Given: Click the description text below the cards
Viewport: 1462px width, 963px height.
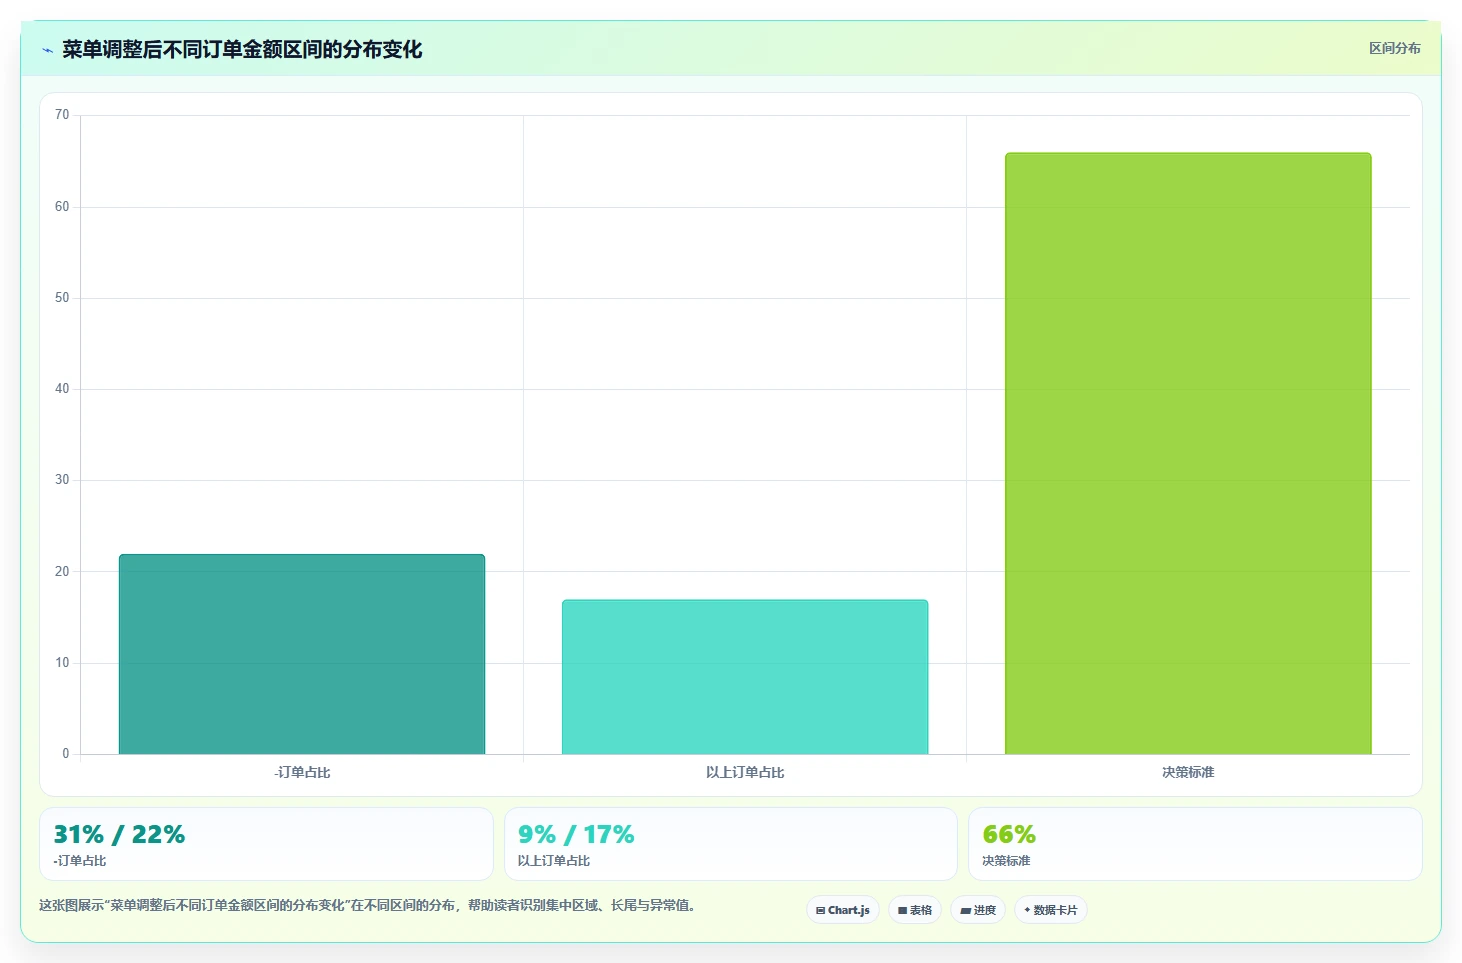Looking at the screenshot, I should point(367,905).
